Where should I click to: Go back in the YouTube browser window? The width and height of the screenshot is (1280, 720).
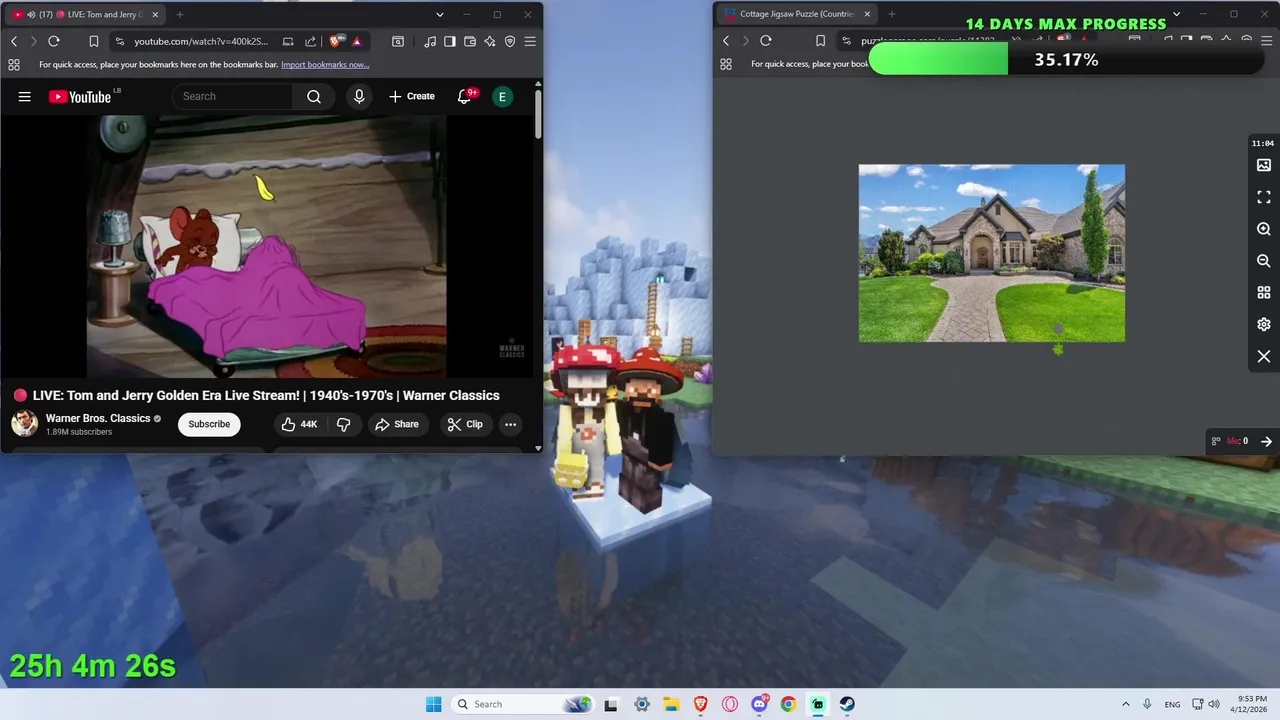click(x=14, y=41)
